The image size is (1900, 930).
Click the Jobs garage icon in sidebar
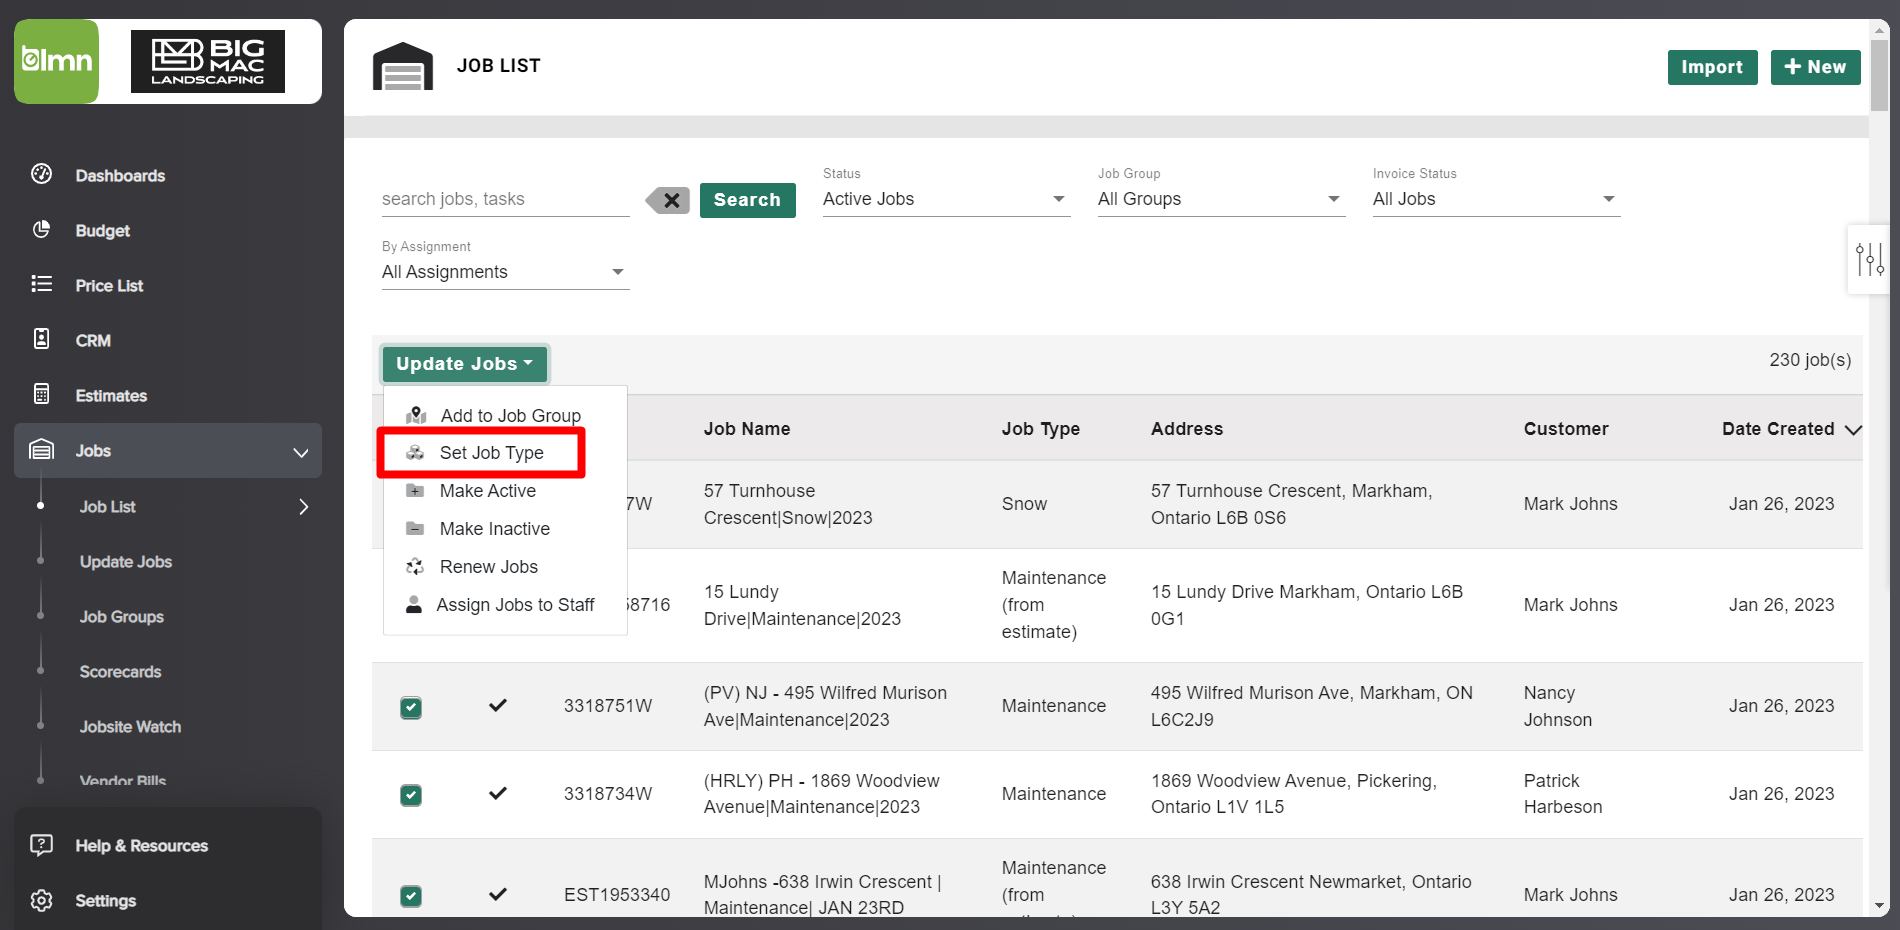point(41,449)
